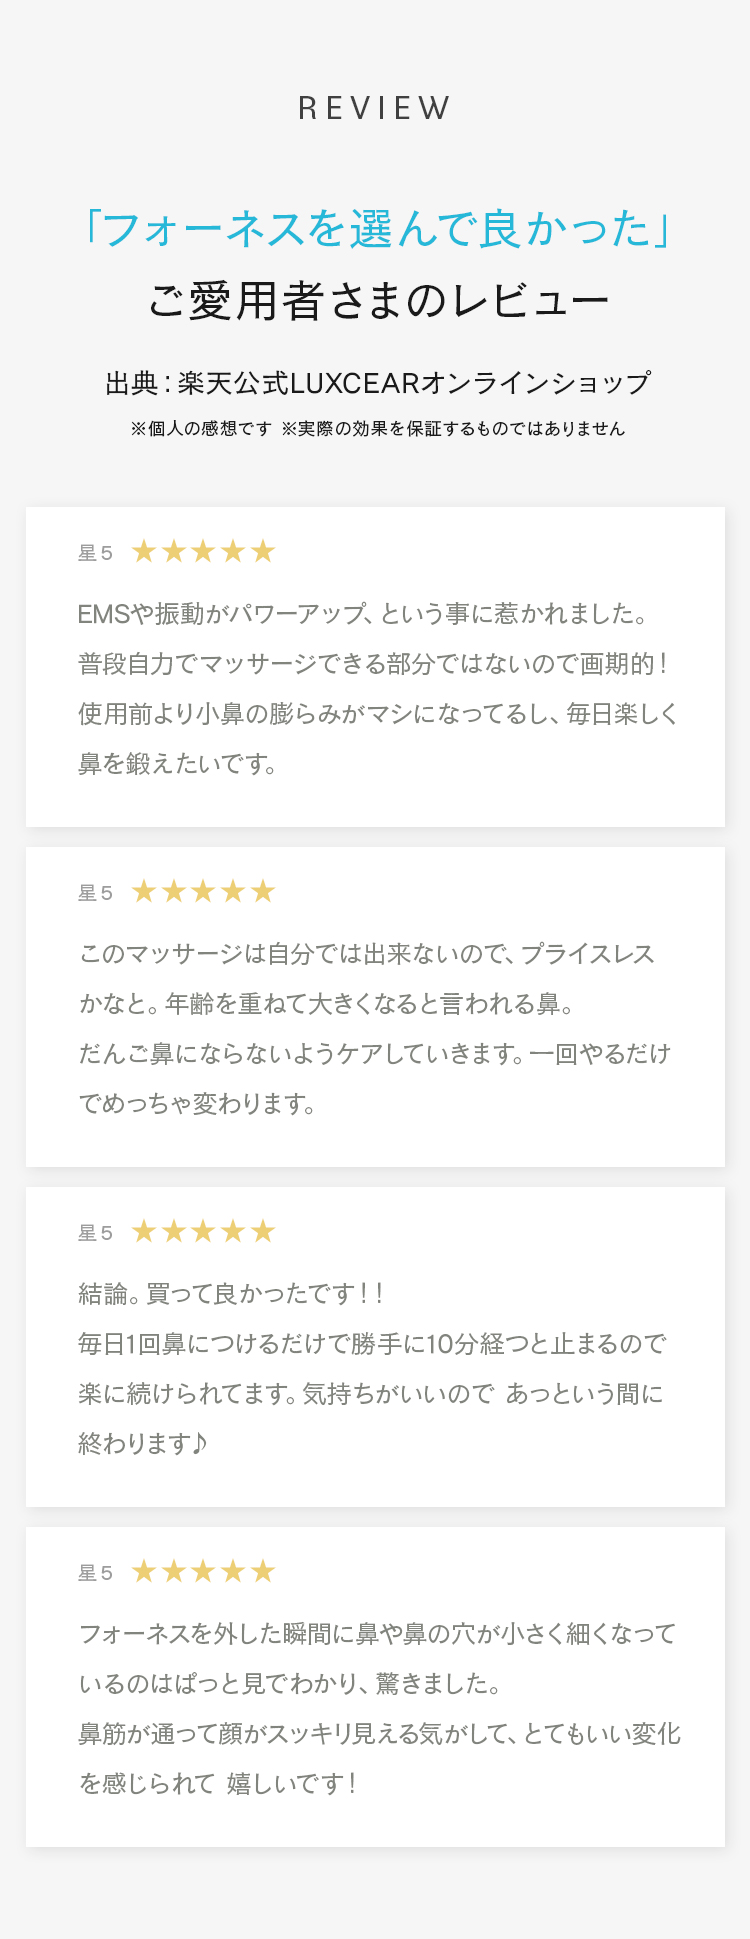750x1939 pixels.
Task: Click the ご愛用者さまのレビュー title
Action: pos(378,301)
